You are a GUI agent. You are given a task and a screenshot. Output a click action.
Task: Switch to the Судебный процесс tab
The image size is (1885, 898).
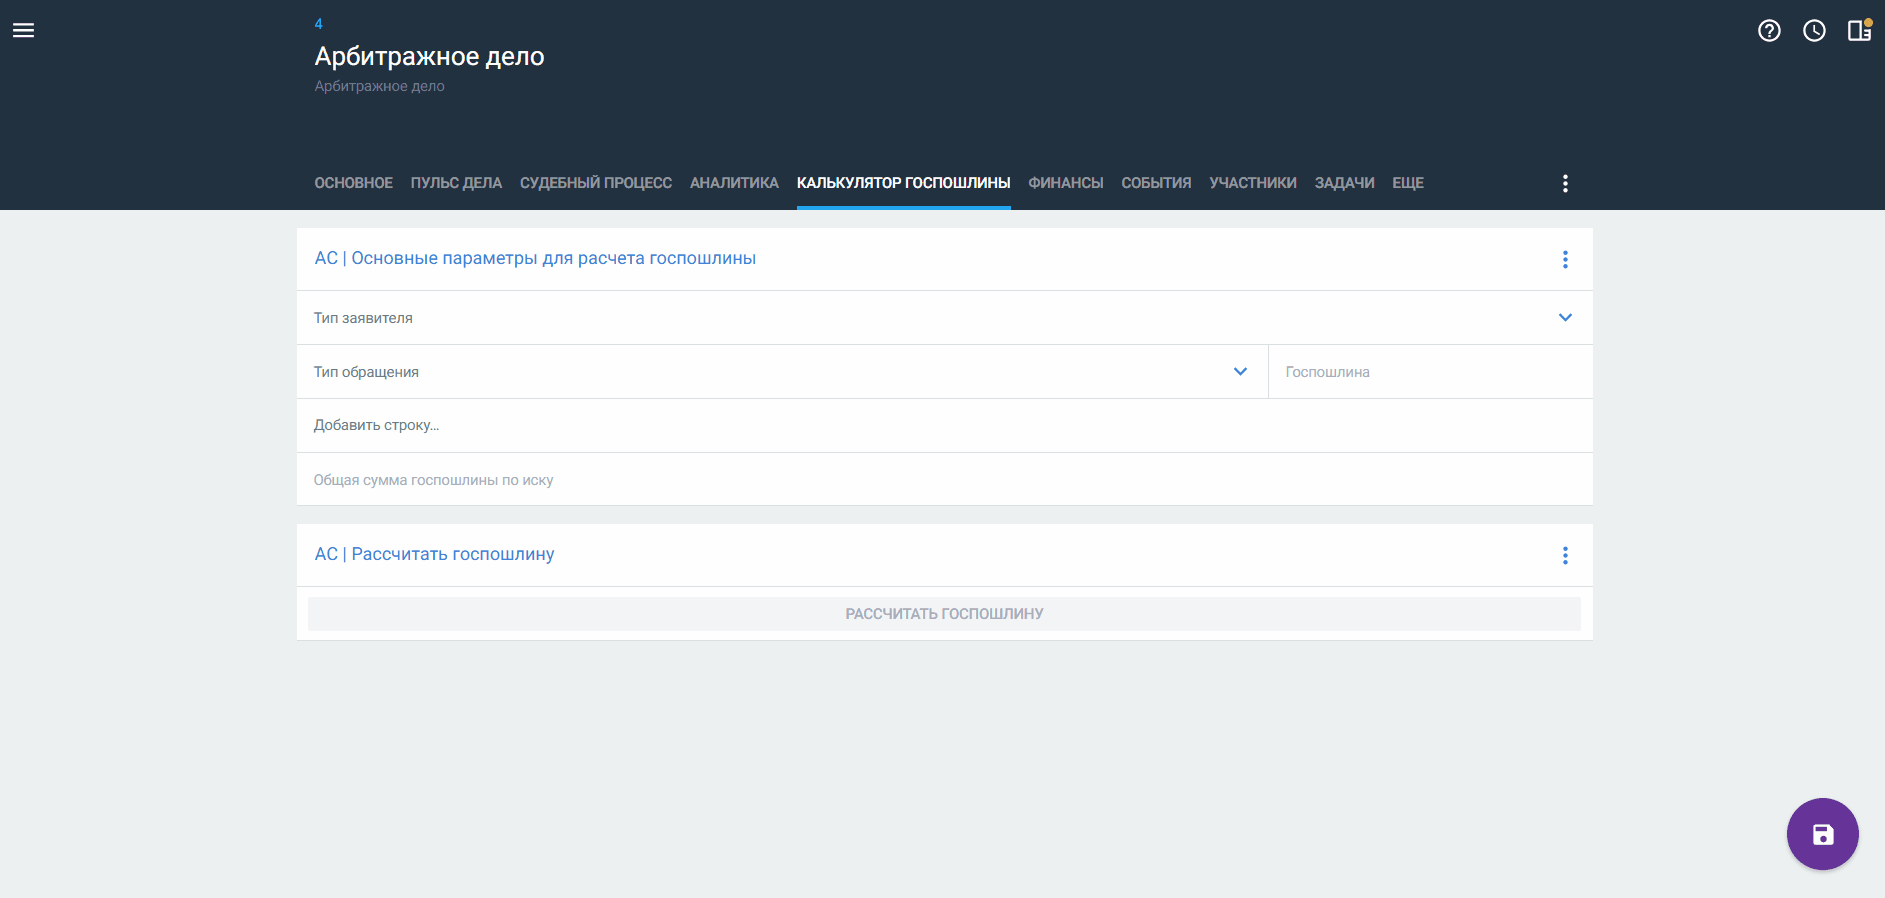(595, 183)
